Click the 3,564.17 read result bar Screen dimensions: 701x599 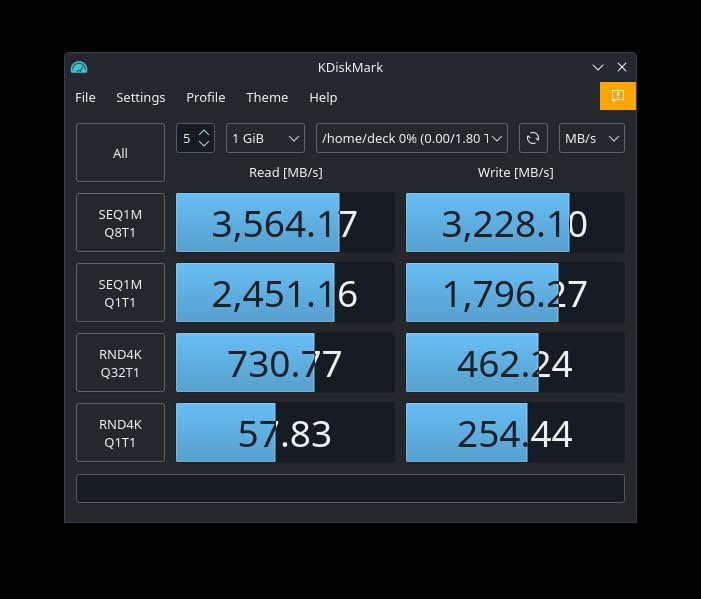coord(285,223)
